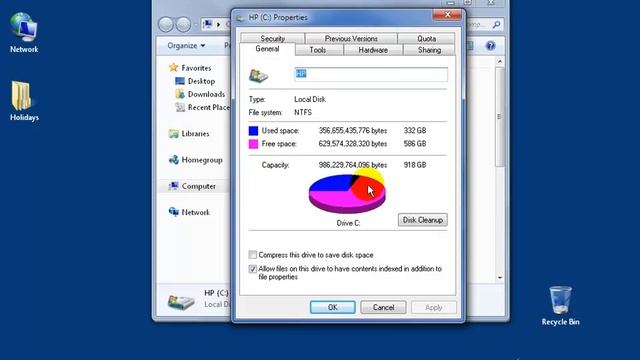
Task: Close the HP (C:) Properties dialog
Action: [x=447, y=15]
